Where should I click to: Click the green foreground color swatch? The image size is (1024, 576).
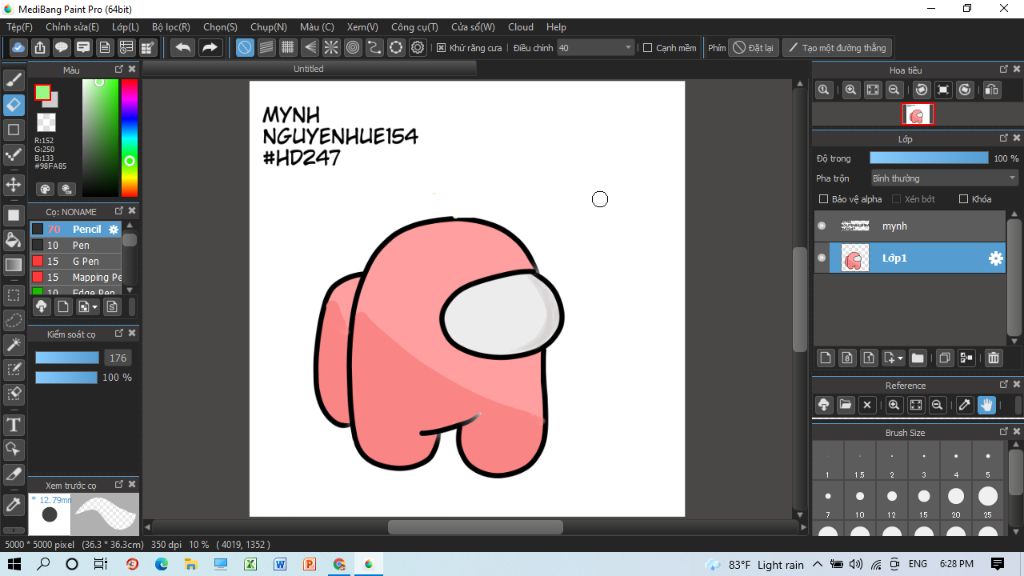[42, 93]
